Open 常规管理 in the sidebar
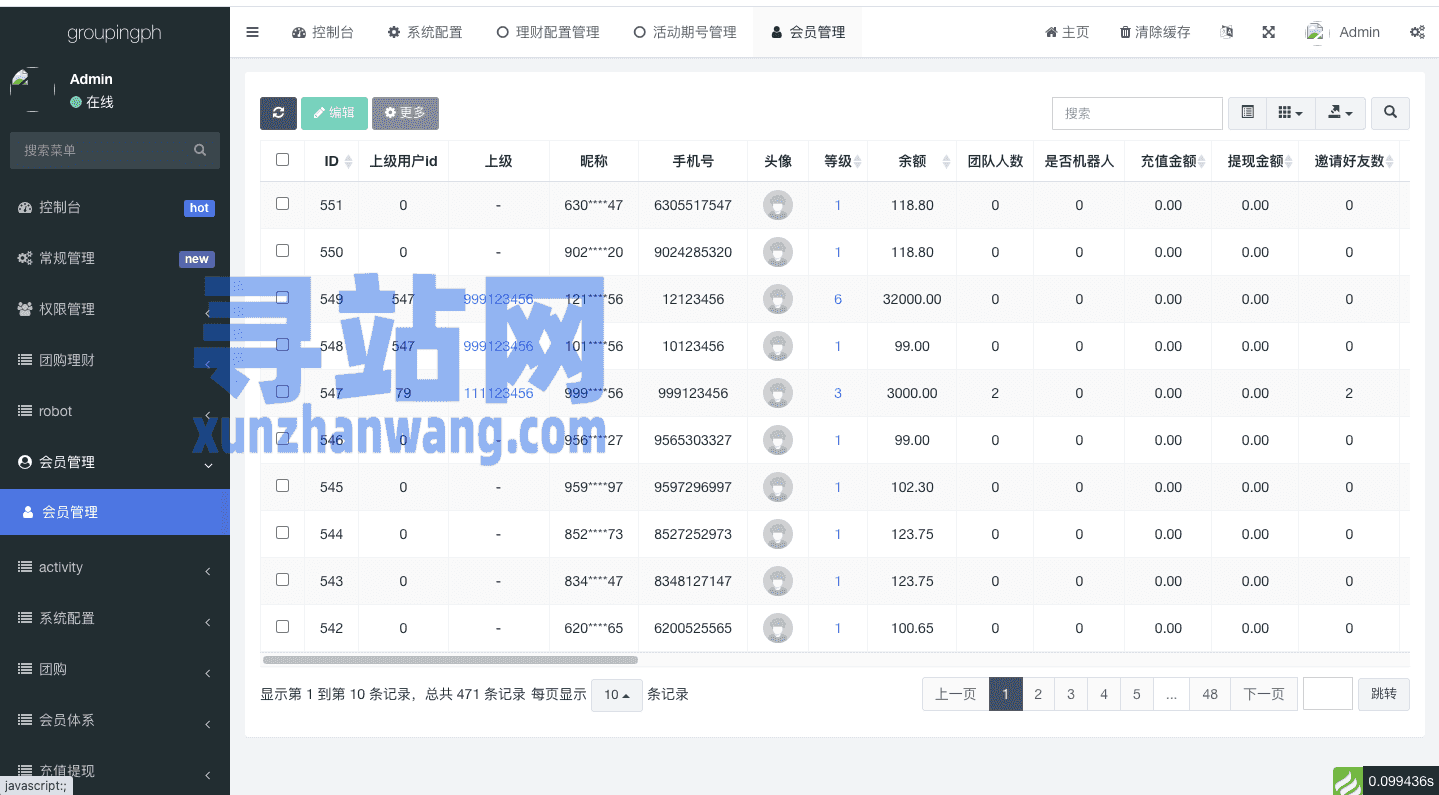The image size is (1439, 795). (x=115, y=258)
